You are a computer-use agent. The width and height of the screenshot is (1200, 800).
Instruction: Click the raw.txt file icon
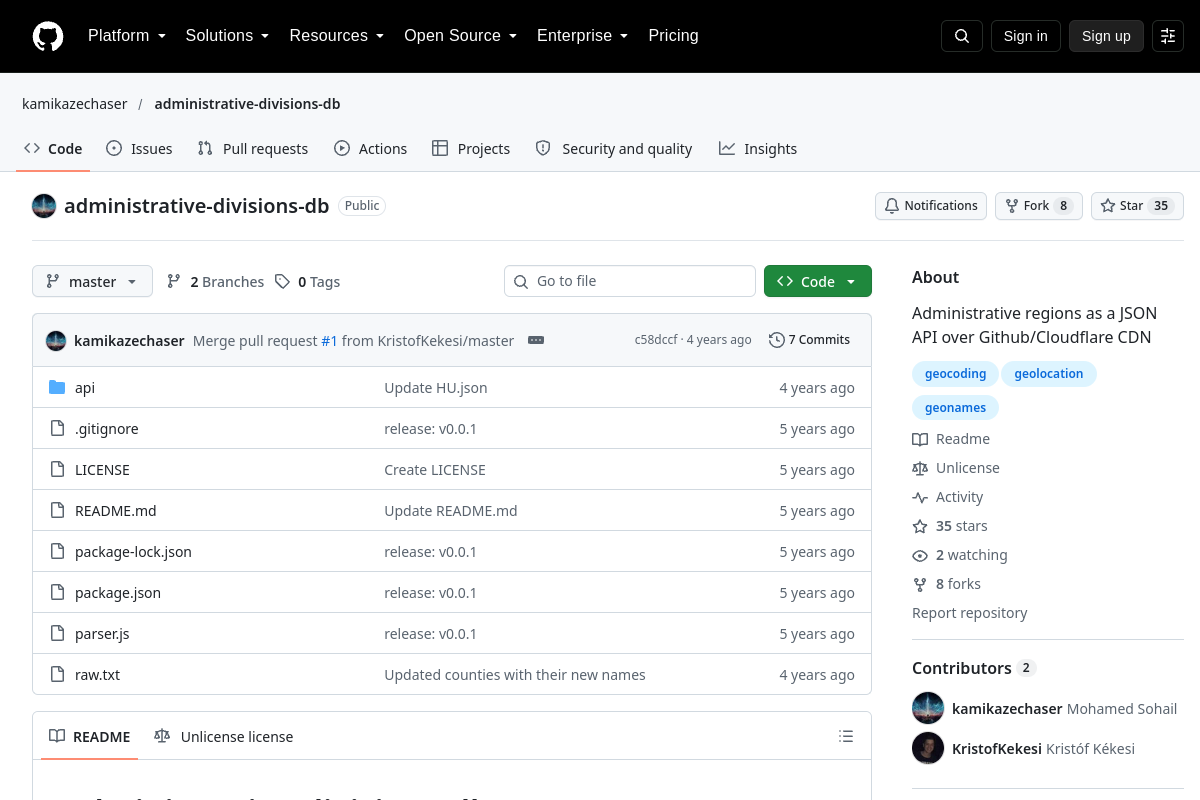57,675
